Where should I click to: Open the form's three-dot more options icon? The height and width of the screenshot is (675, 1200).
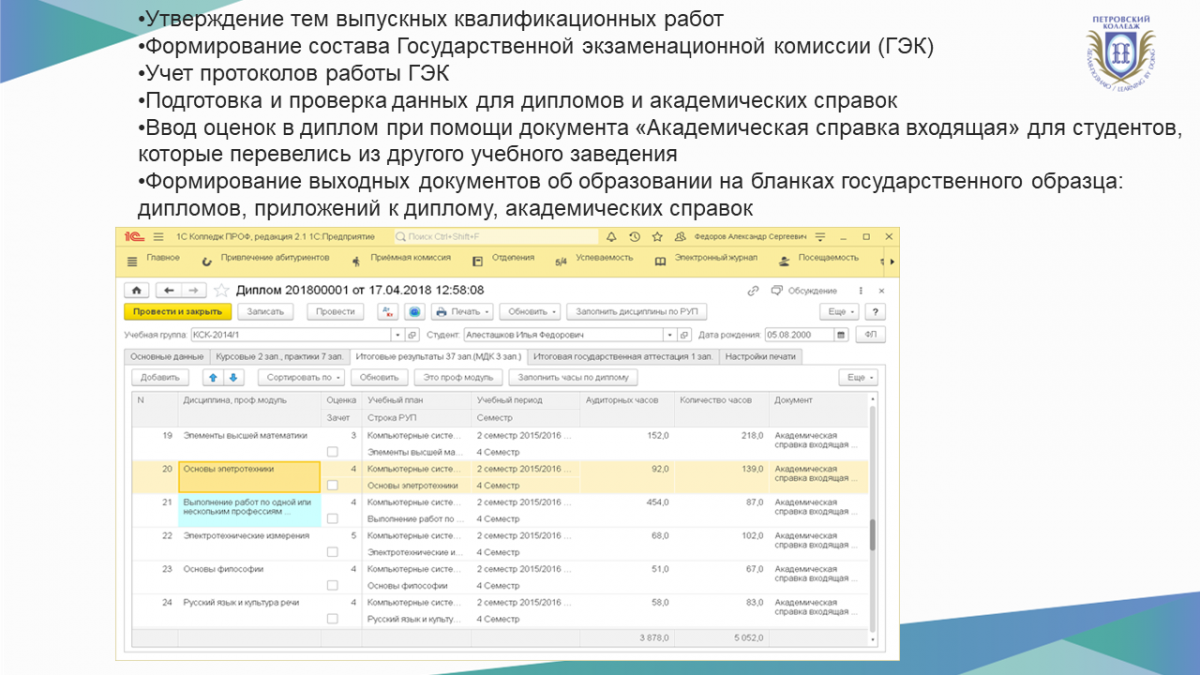(863, 290)
